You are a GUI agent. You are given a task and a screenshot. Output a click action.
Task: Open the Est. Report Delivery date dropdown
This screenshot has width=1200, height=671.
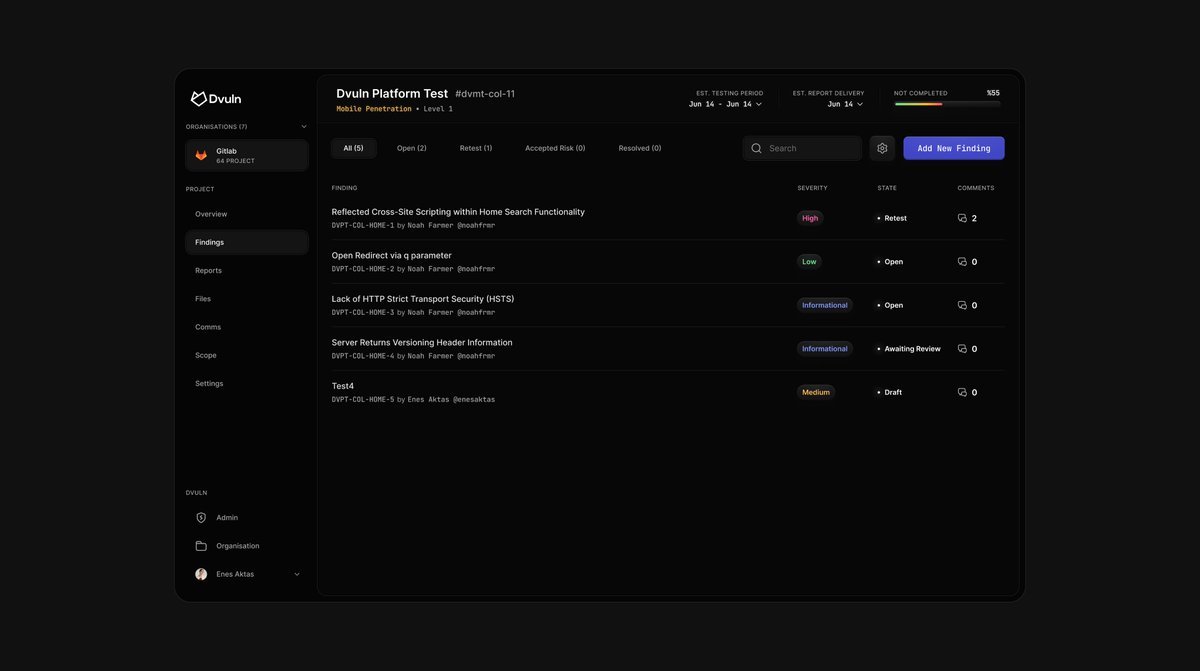click(x=860, y=104)
